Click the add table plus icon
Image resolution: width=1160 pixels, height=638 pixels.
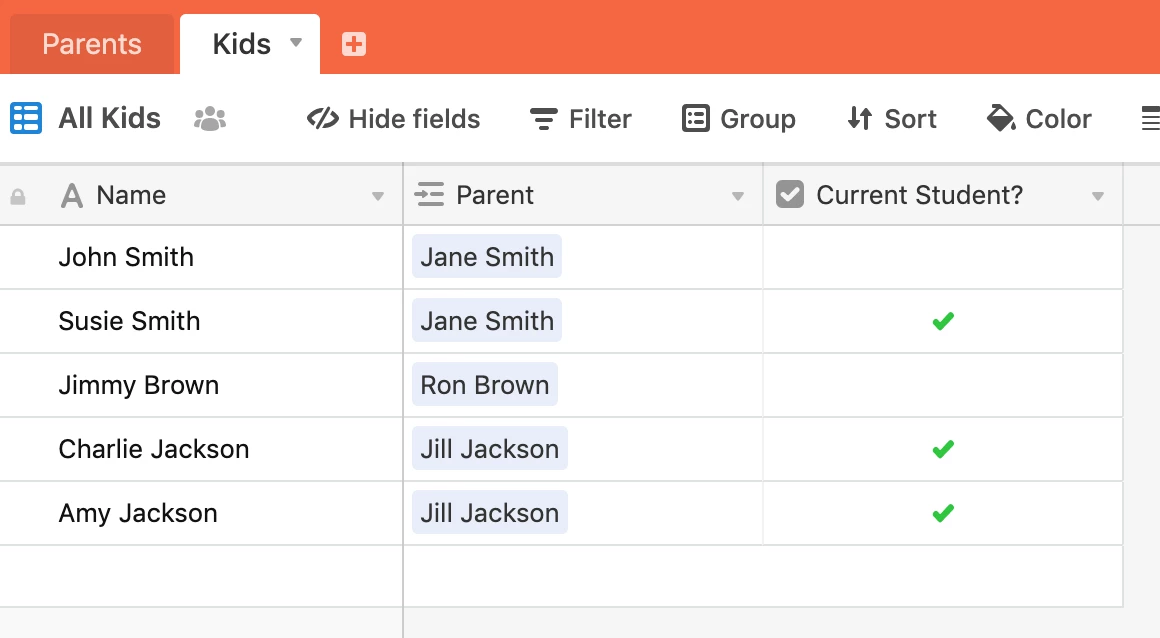click(354, 44)
